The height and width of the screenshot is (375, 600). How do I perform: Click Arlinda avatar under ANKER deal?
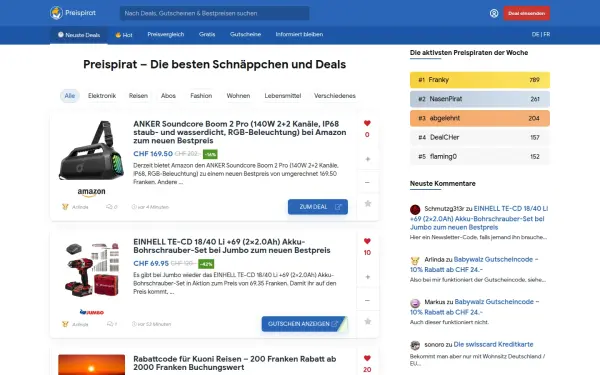click(x=65, y=207)
